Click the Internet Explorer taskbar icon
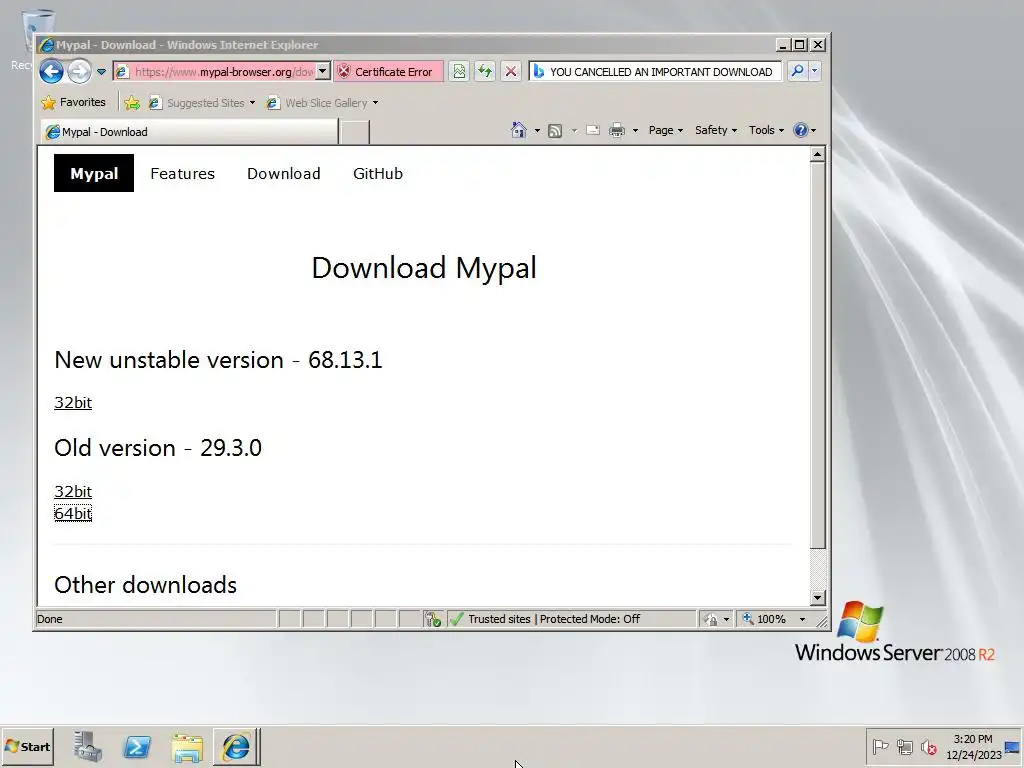This screenshot has height=768, width=1024. pyautogui.click(x=236, y=746)
